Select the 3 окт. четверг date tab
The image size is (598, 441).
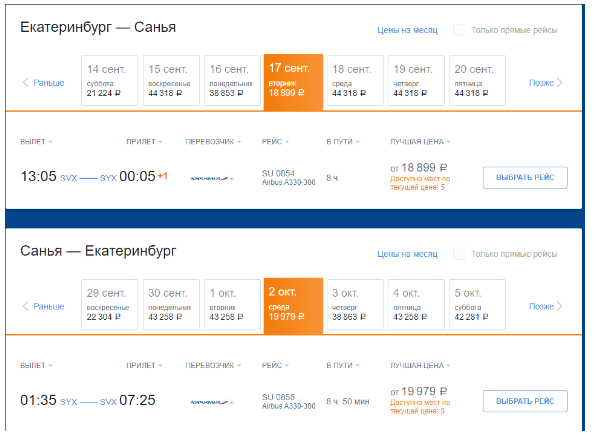355,304
